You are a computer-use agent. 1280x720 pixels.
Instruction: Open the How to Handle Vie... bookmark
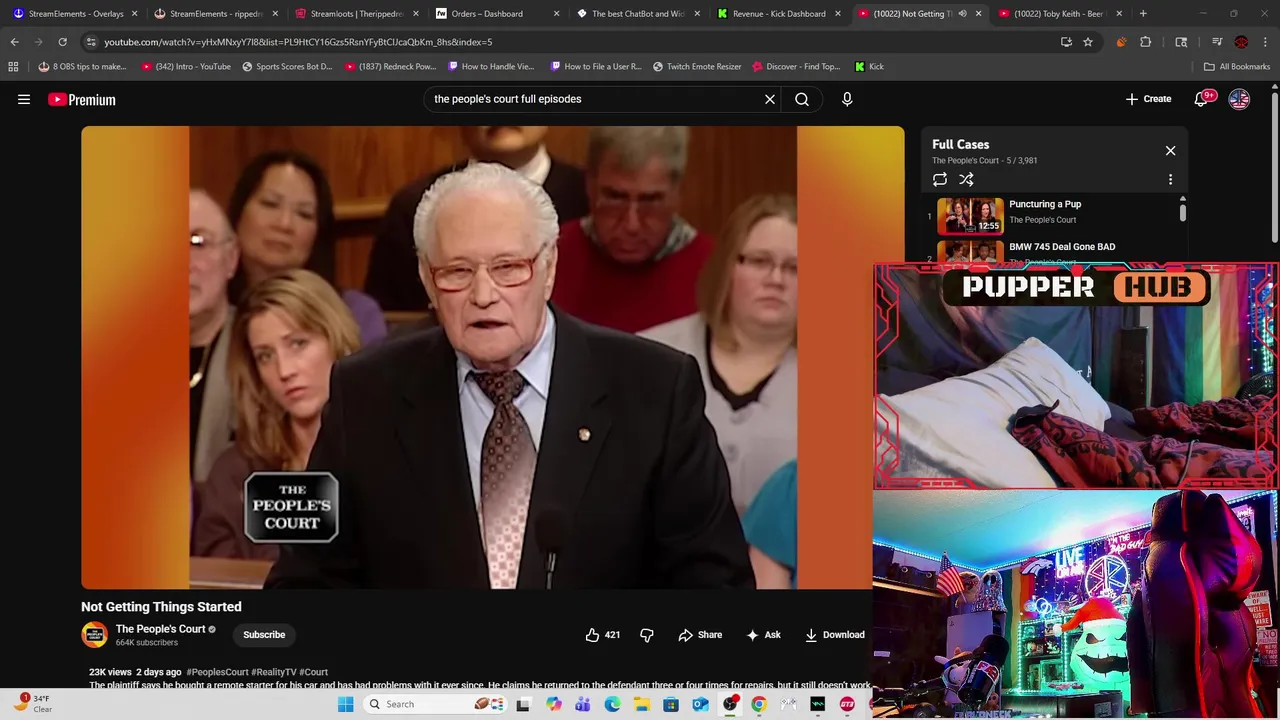[491, 66]
